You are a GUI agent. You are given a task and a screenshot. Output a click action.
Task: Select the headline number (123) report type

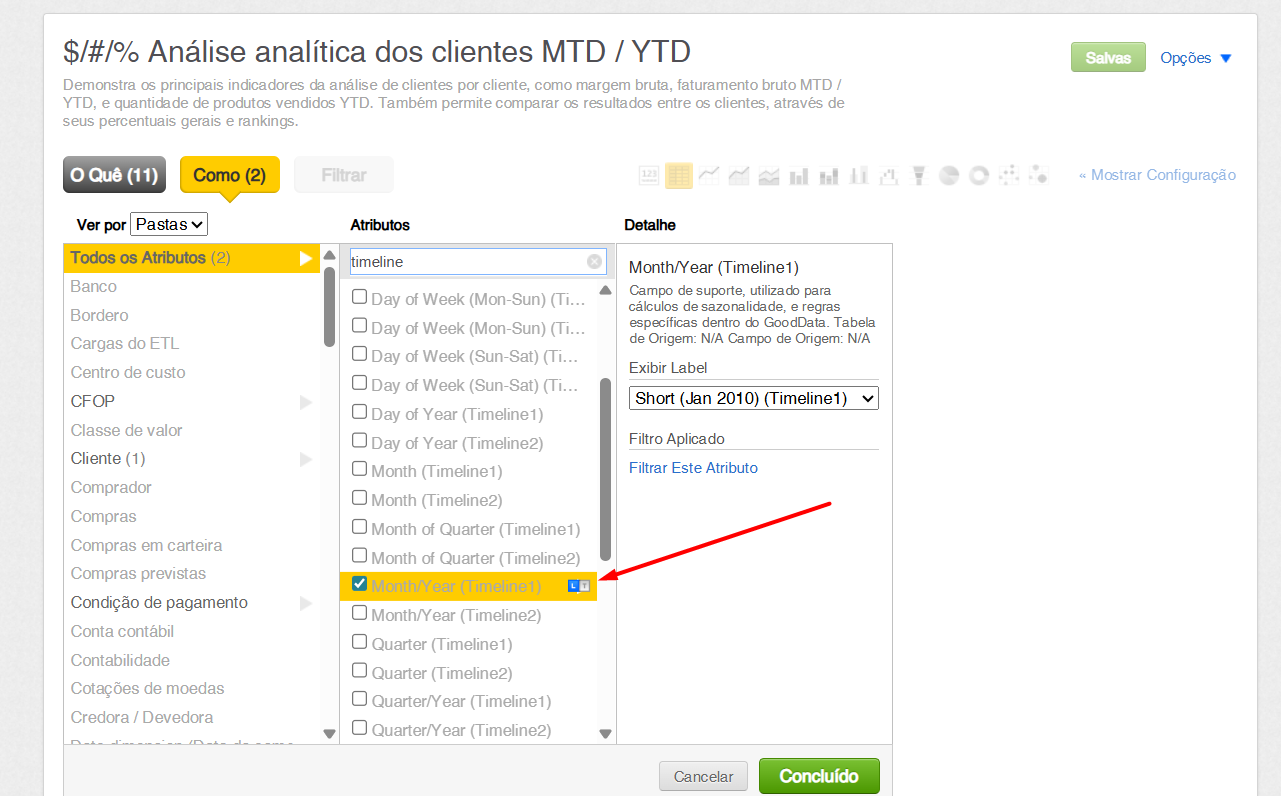[649, 176]
